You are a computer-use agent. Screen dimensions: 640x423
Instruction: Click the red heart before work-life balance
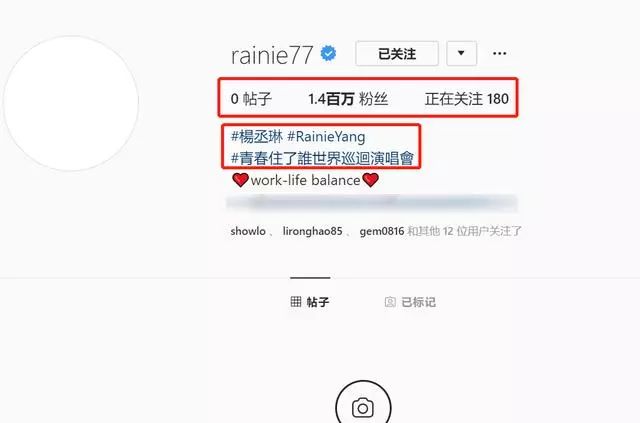[x=240, y=180]
